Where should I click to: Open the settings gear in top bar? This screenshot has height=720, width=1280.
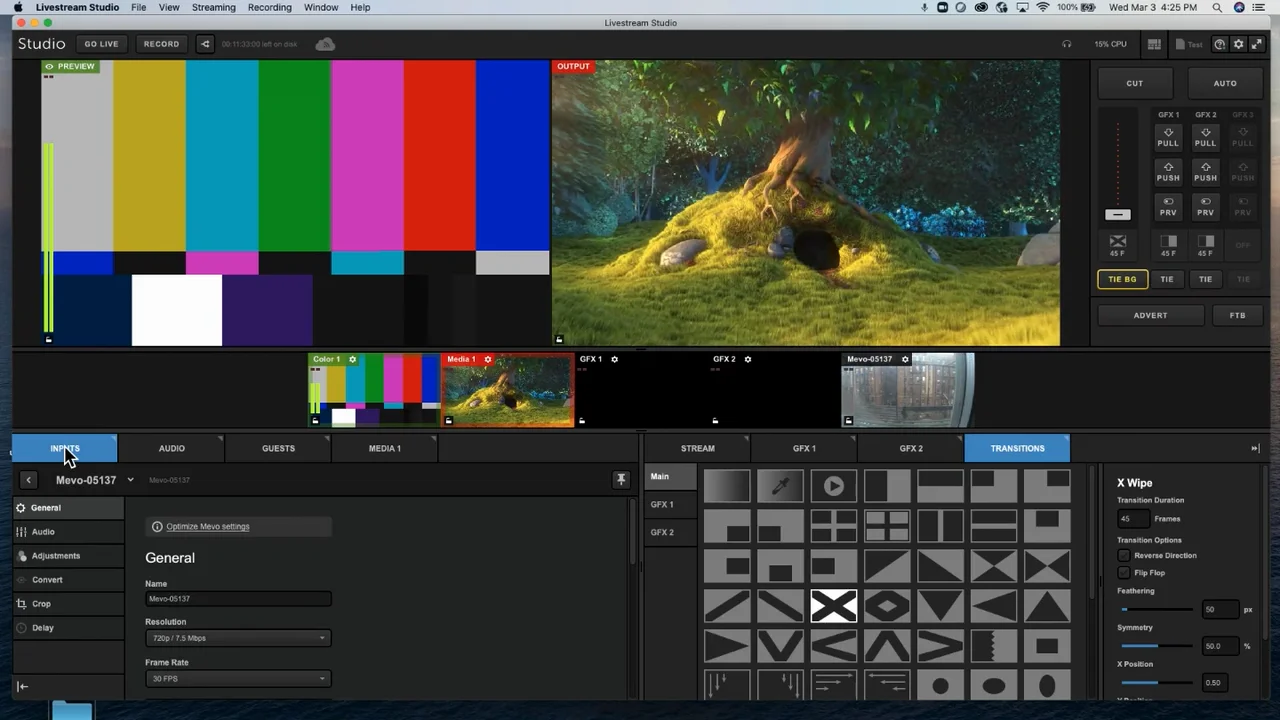pyautogui.click(x=1238, y=44)
